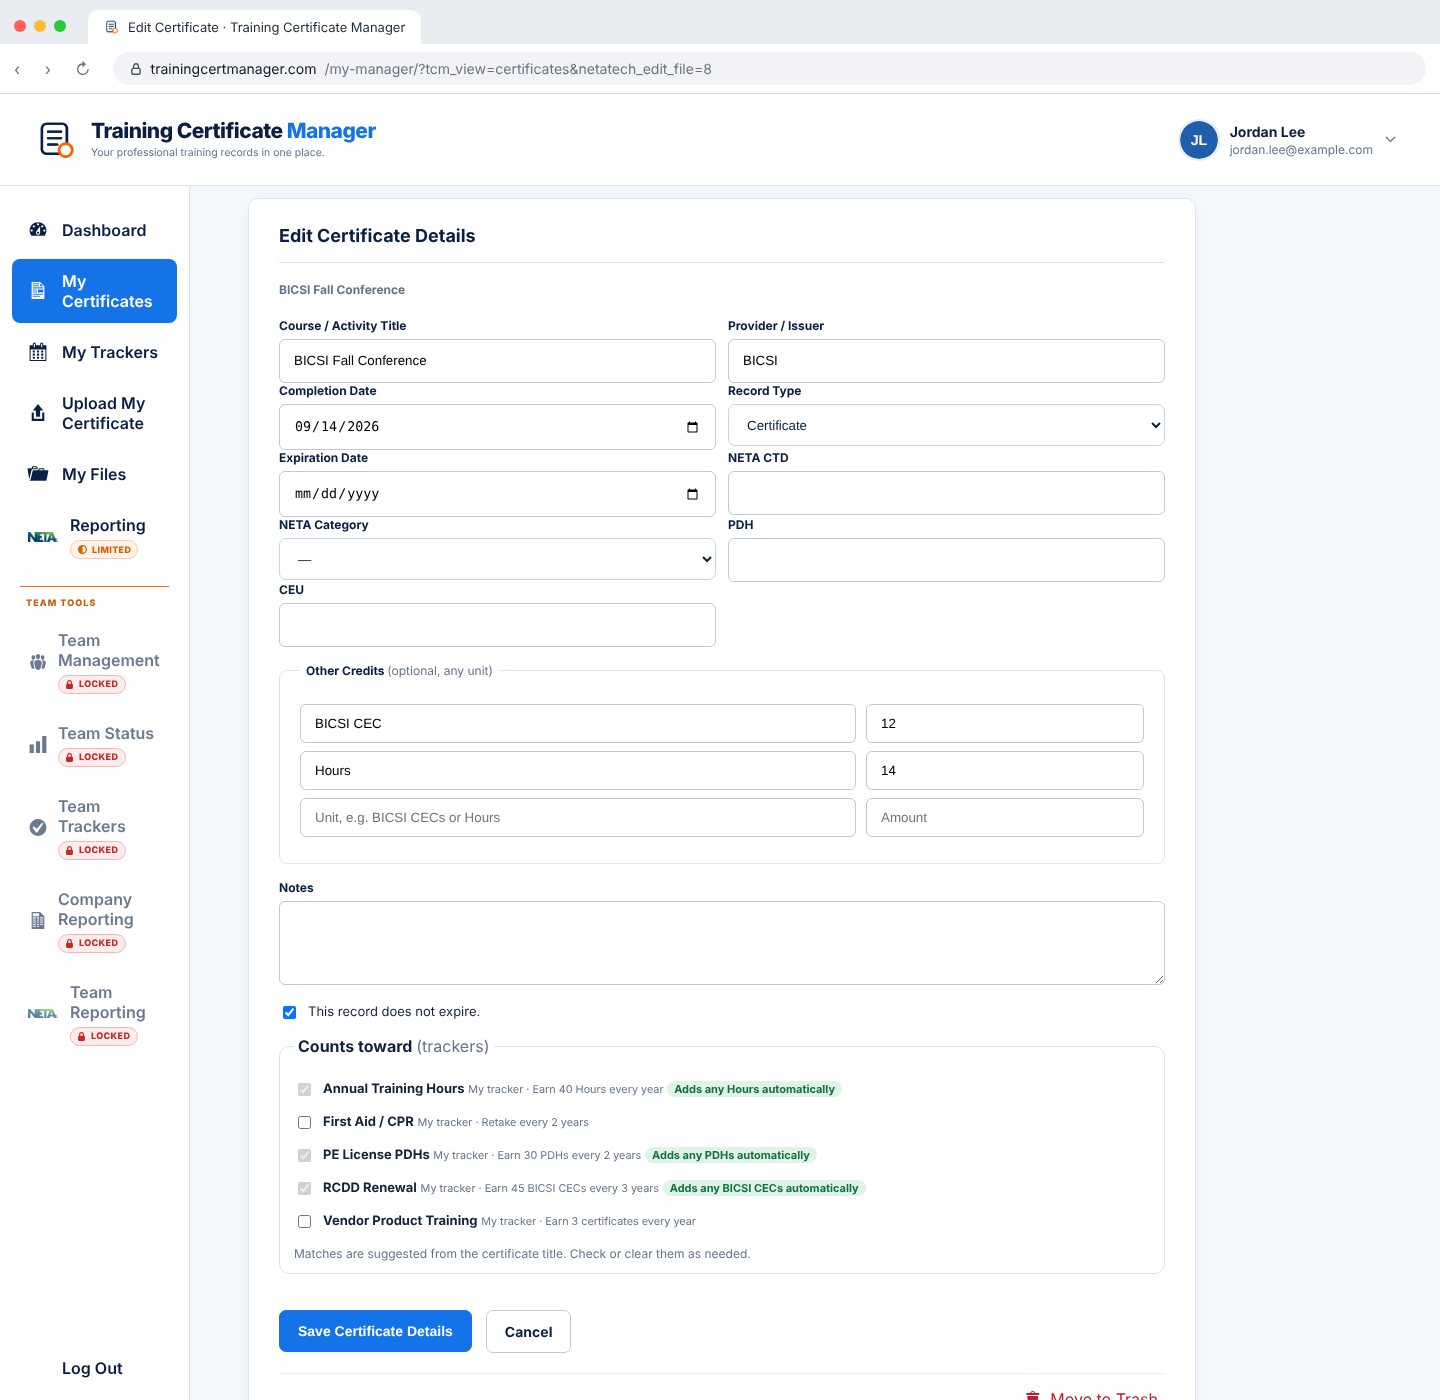This screenshot has width=1440, height=1400.
Task: Open the Expiration Date calendar picker icon
Action: click(x=692, y=494)
